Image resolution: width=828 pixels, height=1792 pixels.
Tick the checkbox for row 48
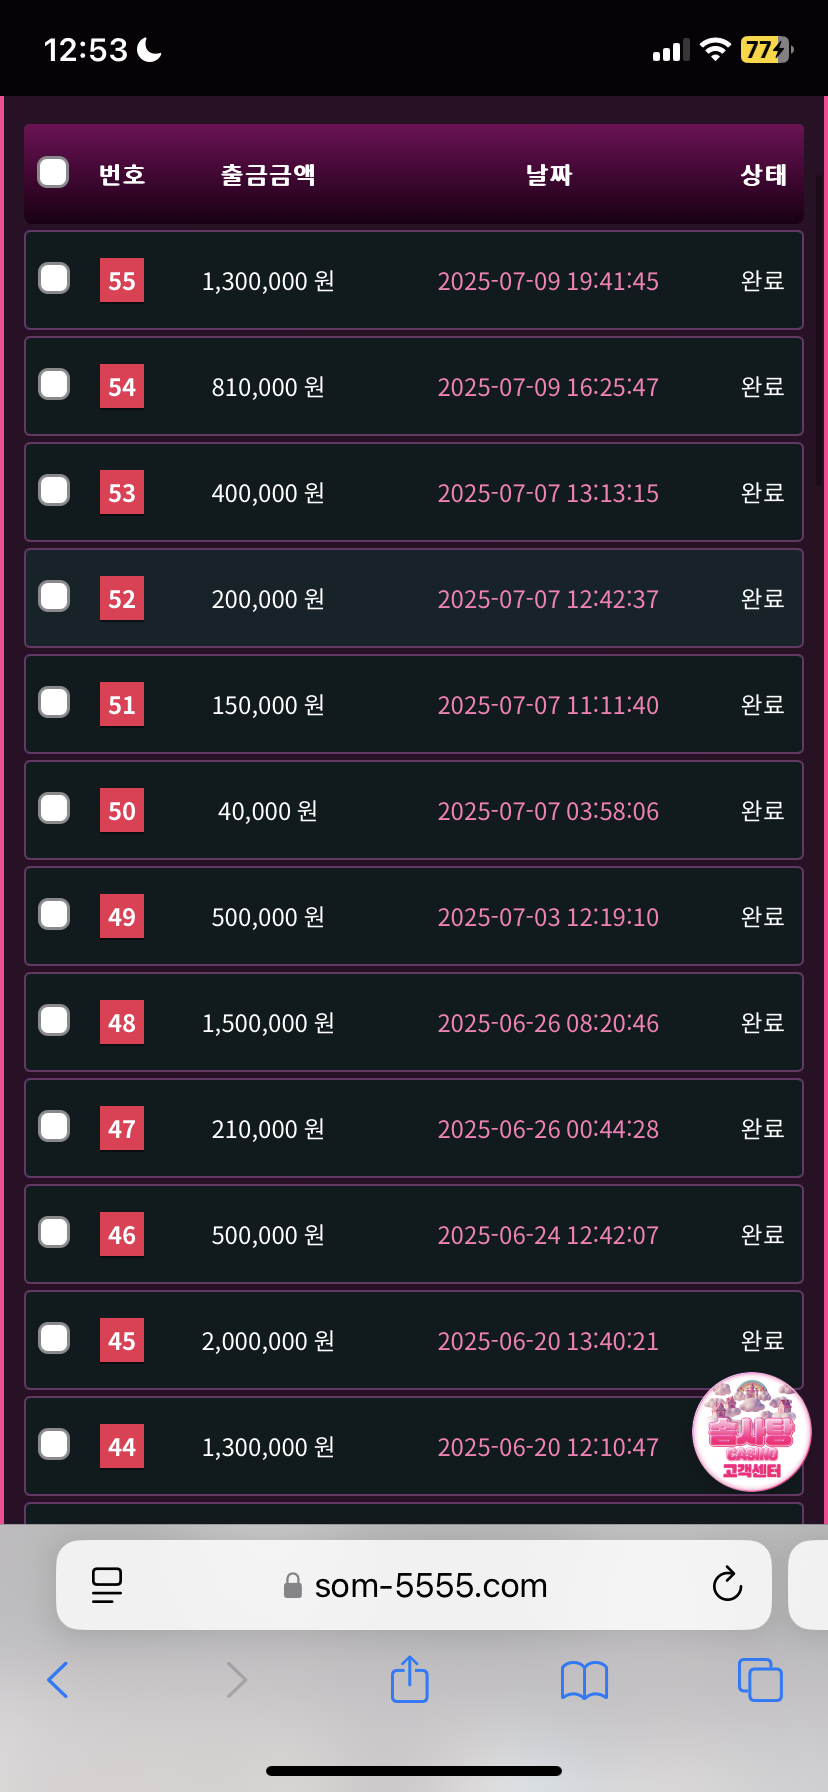click(54, 1021)
